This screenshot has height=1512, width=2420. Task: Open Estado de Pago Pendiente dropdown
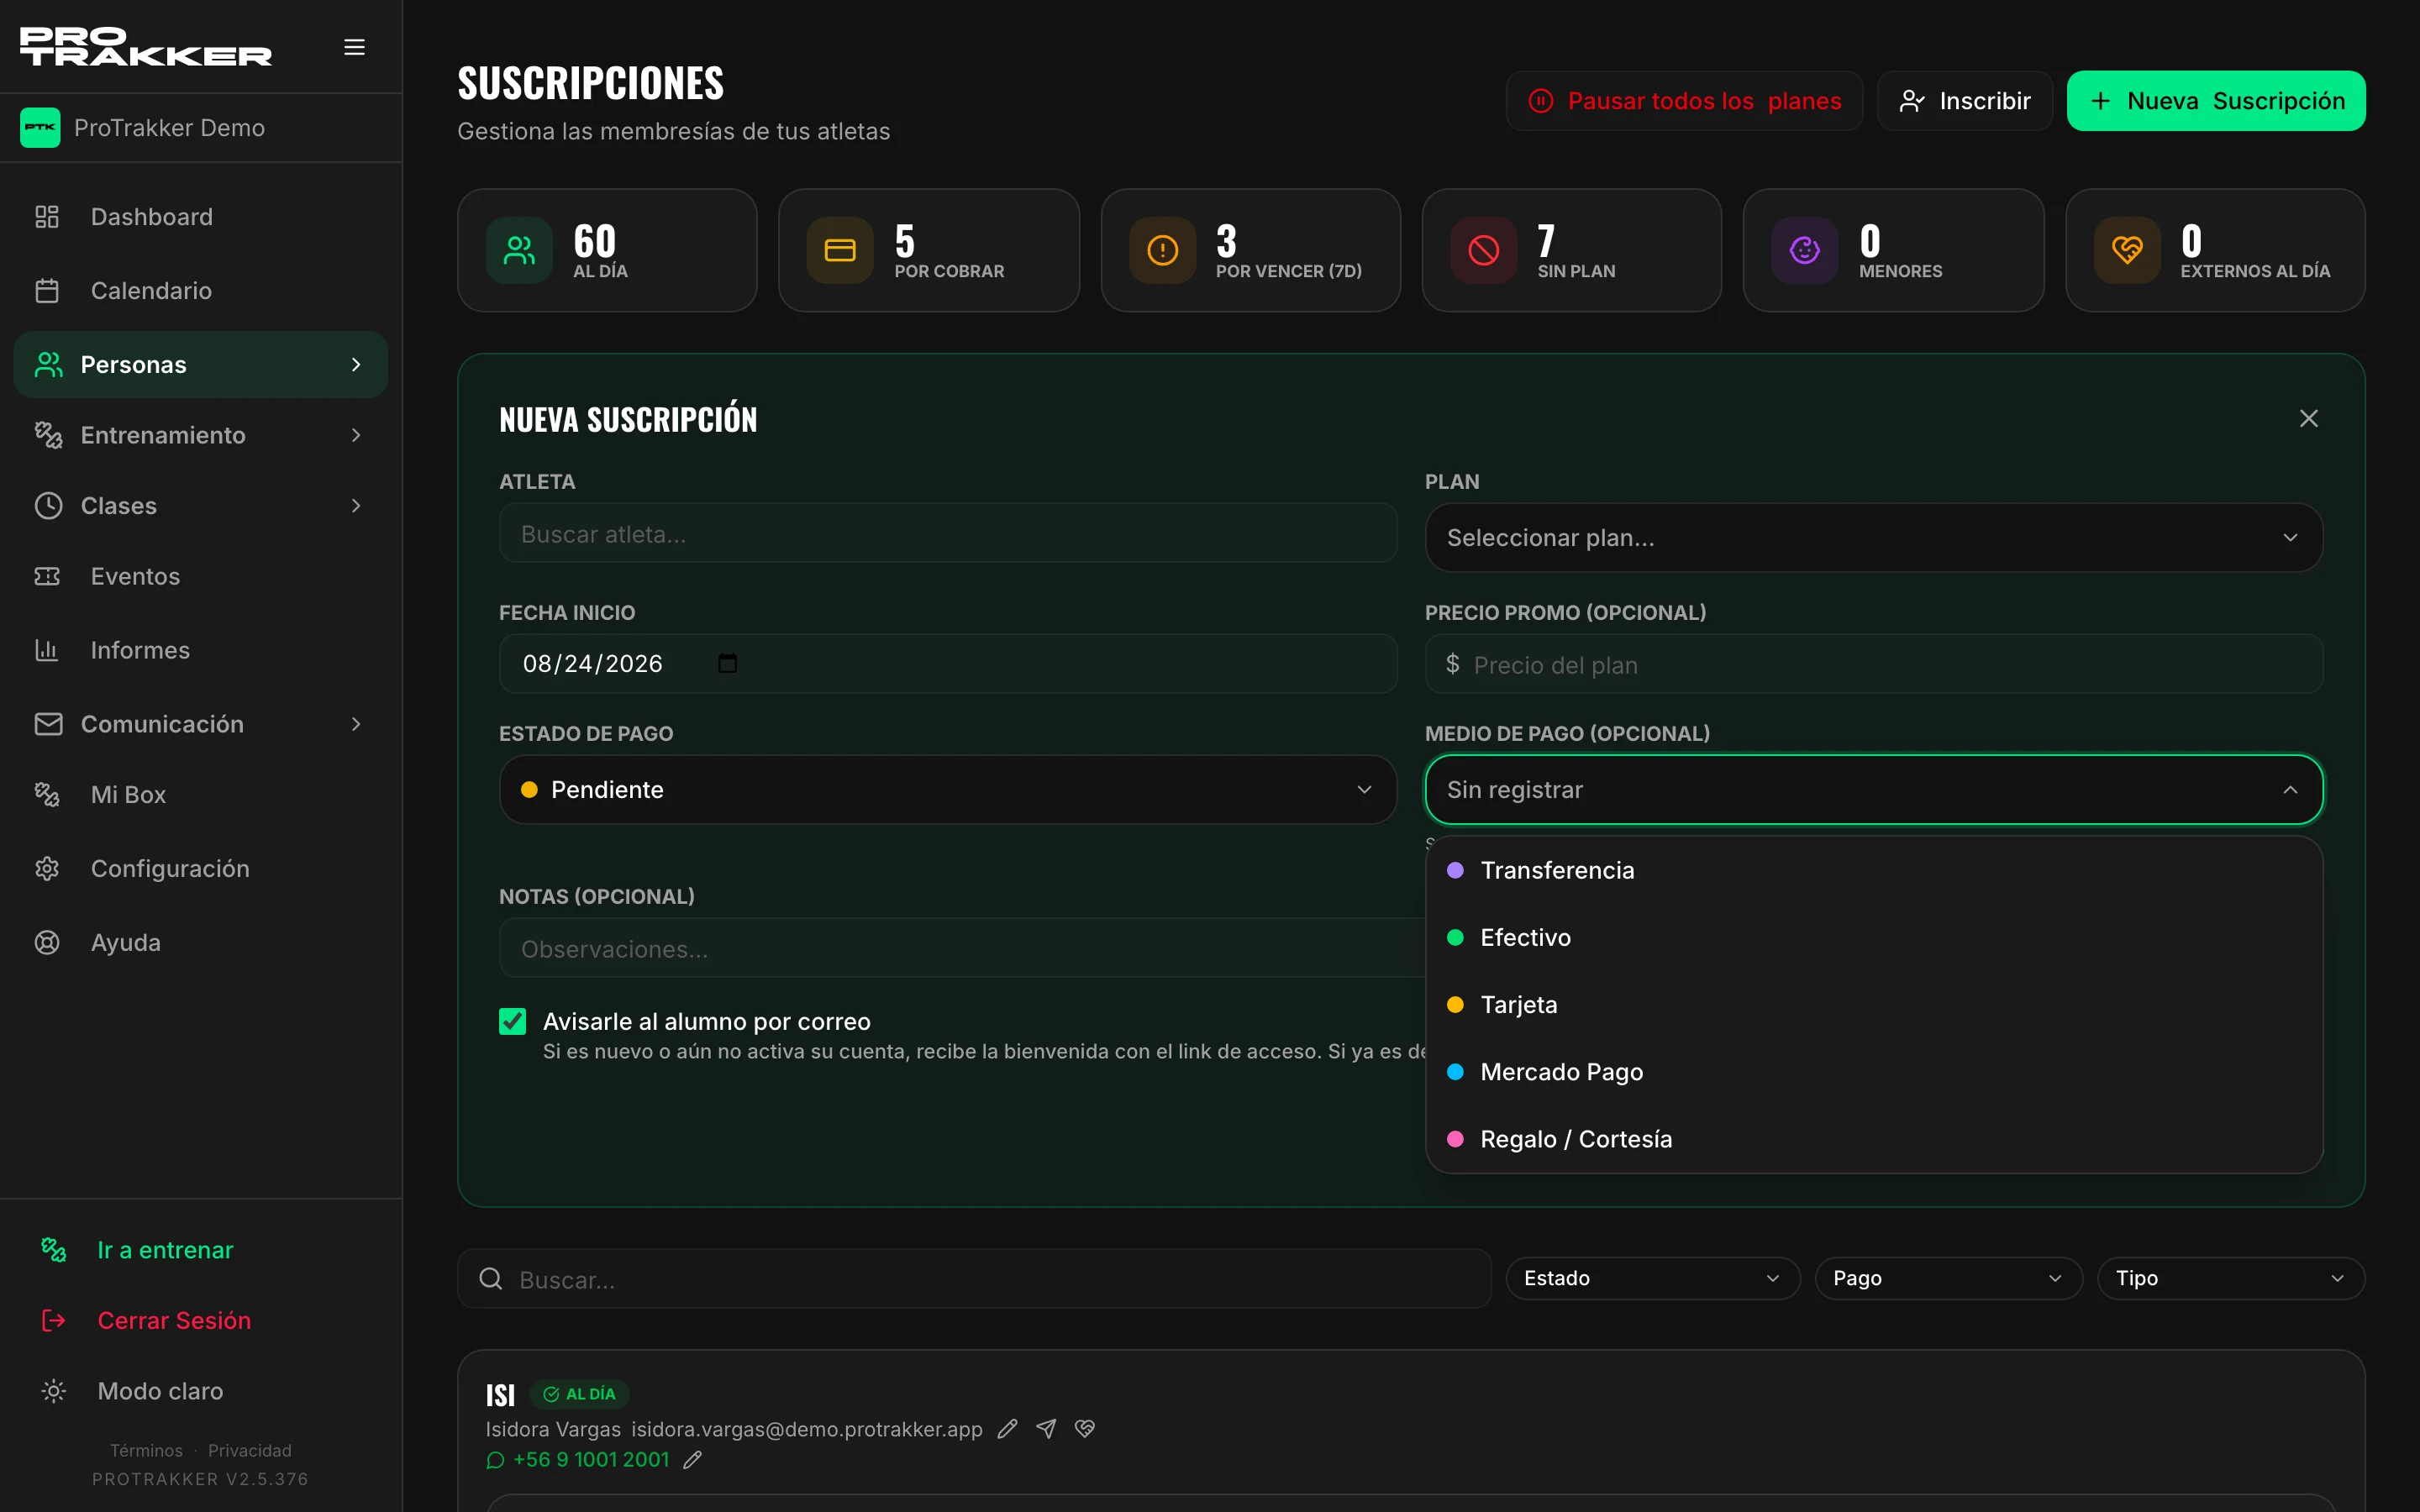(947, 790)
